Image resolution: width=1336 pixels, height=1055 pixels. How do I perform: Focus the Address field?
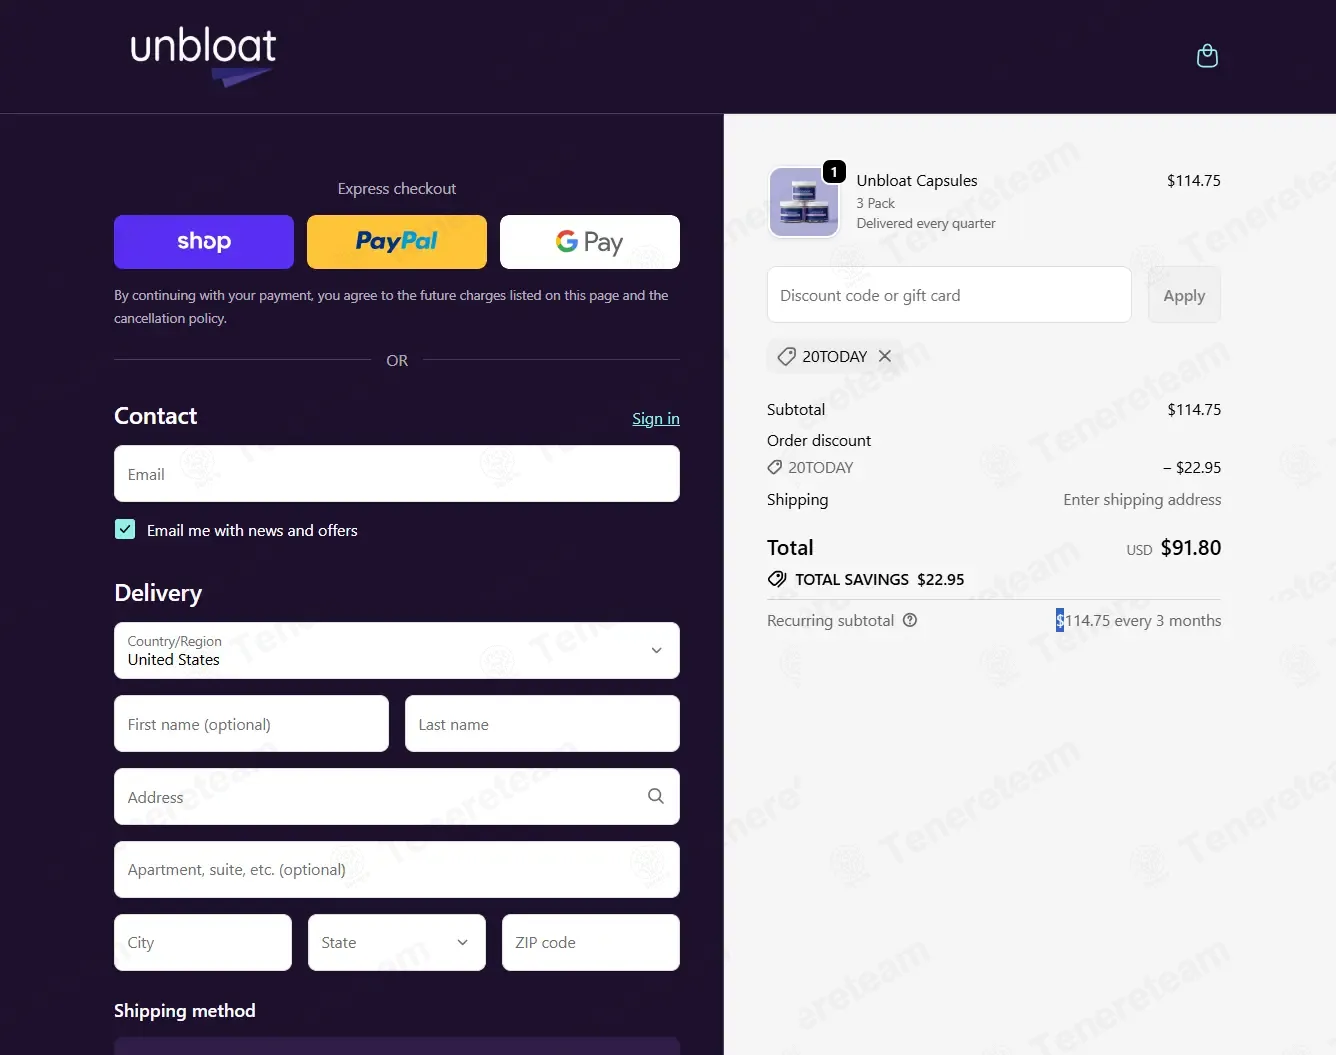point(397,797)
